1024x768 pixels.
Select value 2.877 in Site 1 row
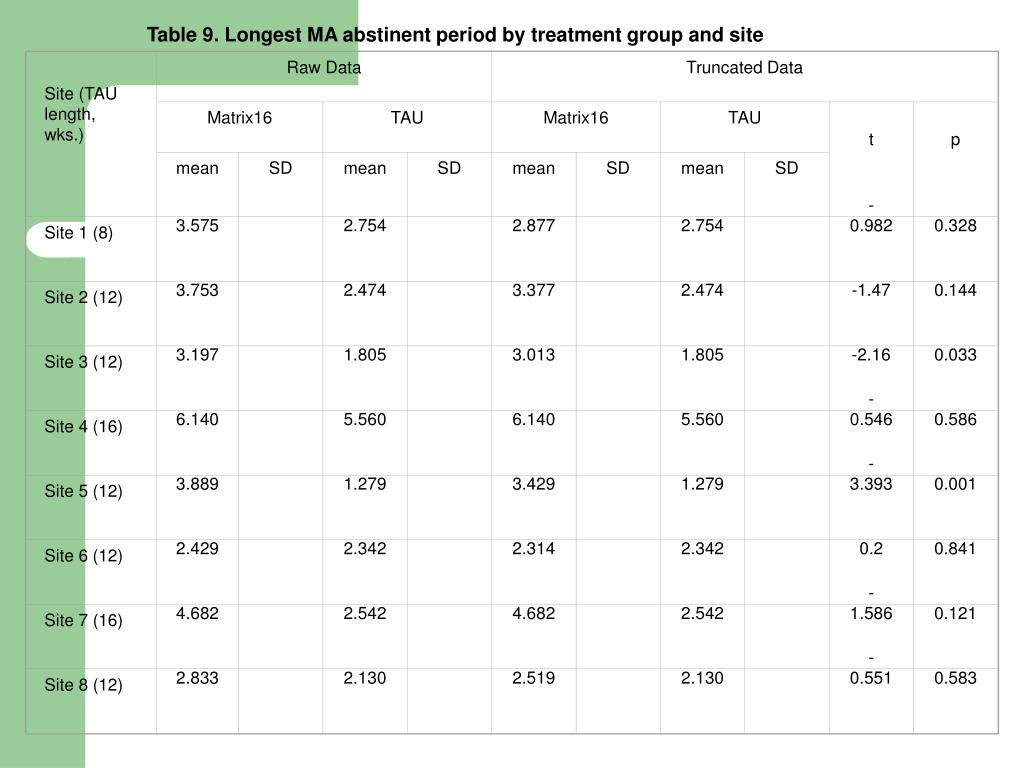(x=534, y=225)
